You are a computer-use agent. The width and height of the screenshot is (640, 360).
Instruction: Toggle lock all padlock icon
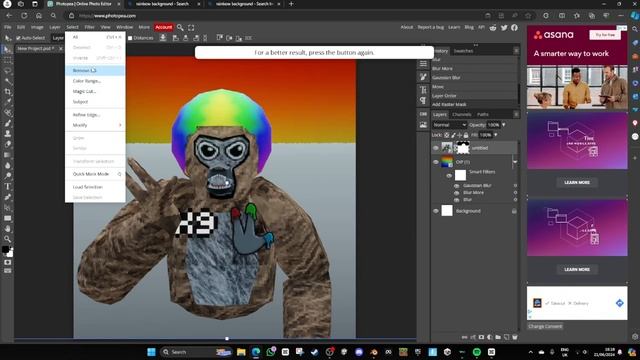466,135
